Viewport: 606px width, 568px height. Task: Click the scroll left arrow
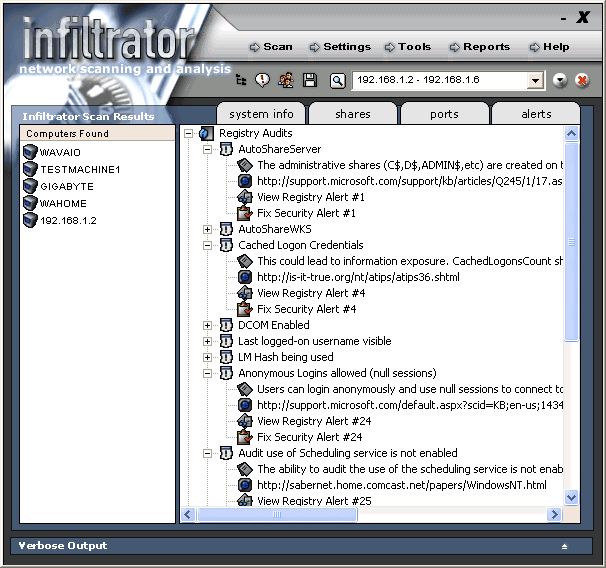coord(188,514)
